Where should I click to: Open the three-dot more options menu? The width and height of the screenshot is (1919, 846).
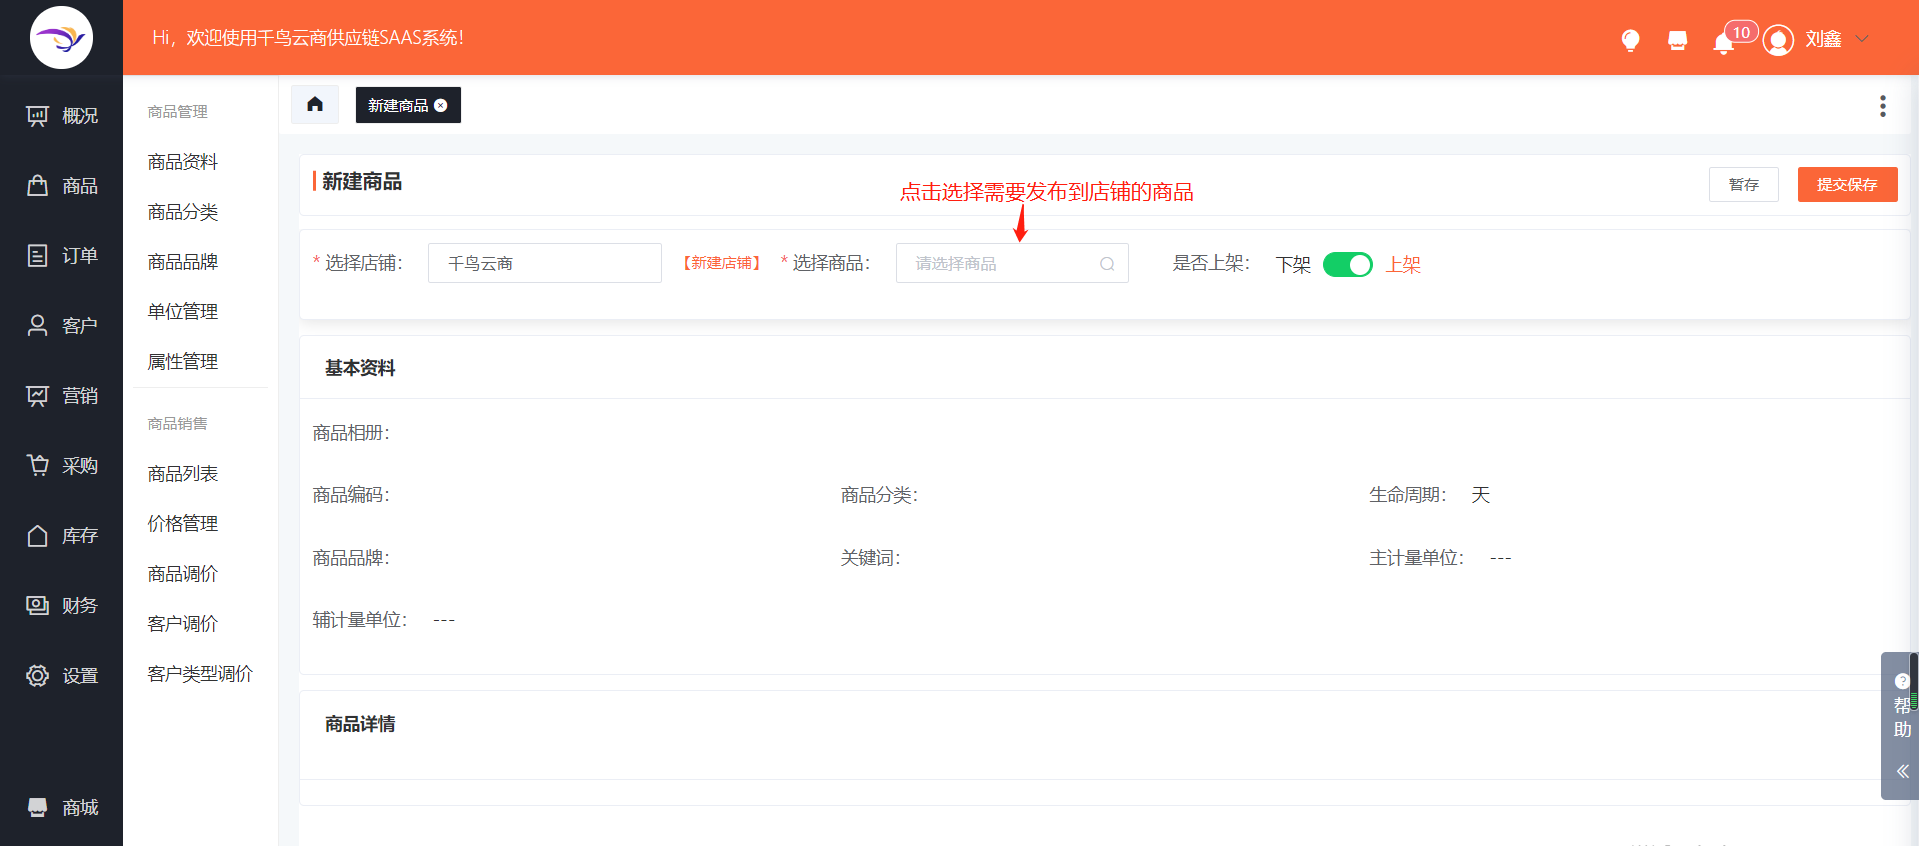(x=1882, y=106)
